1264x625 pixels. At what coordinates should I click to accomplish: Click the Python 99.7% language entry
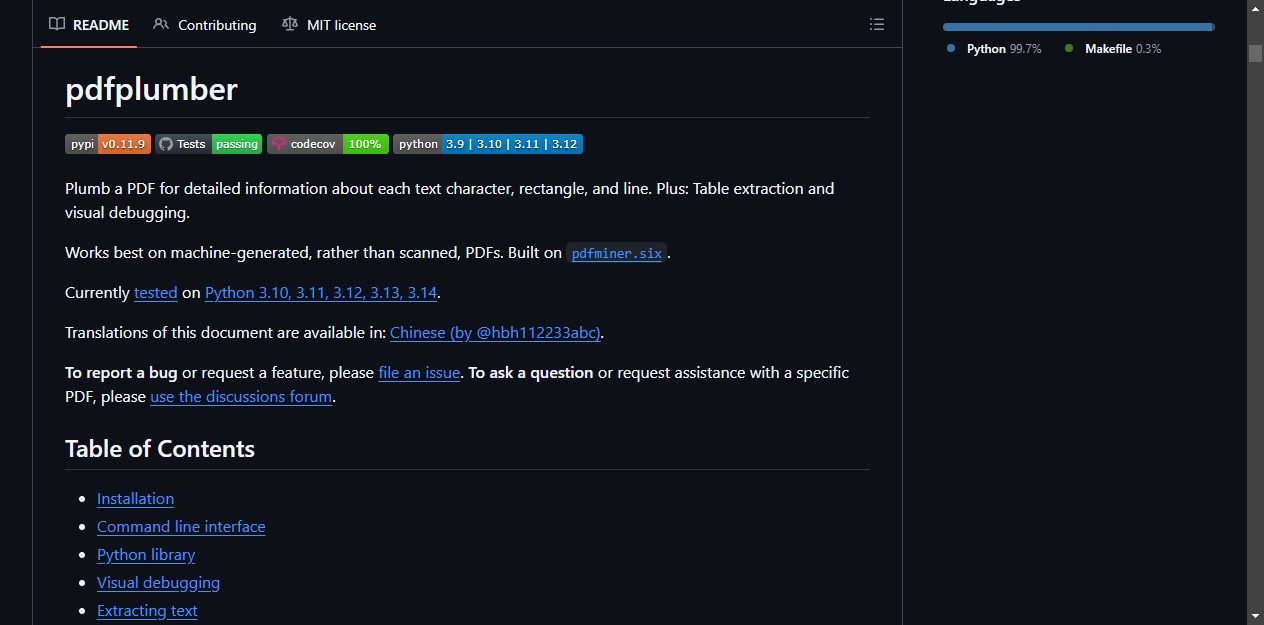994,49
